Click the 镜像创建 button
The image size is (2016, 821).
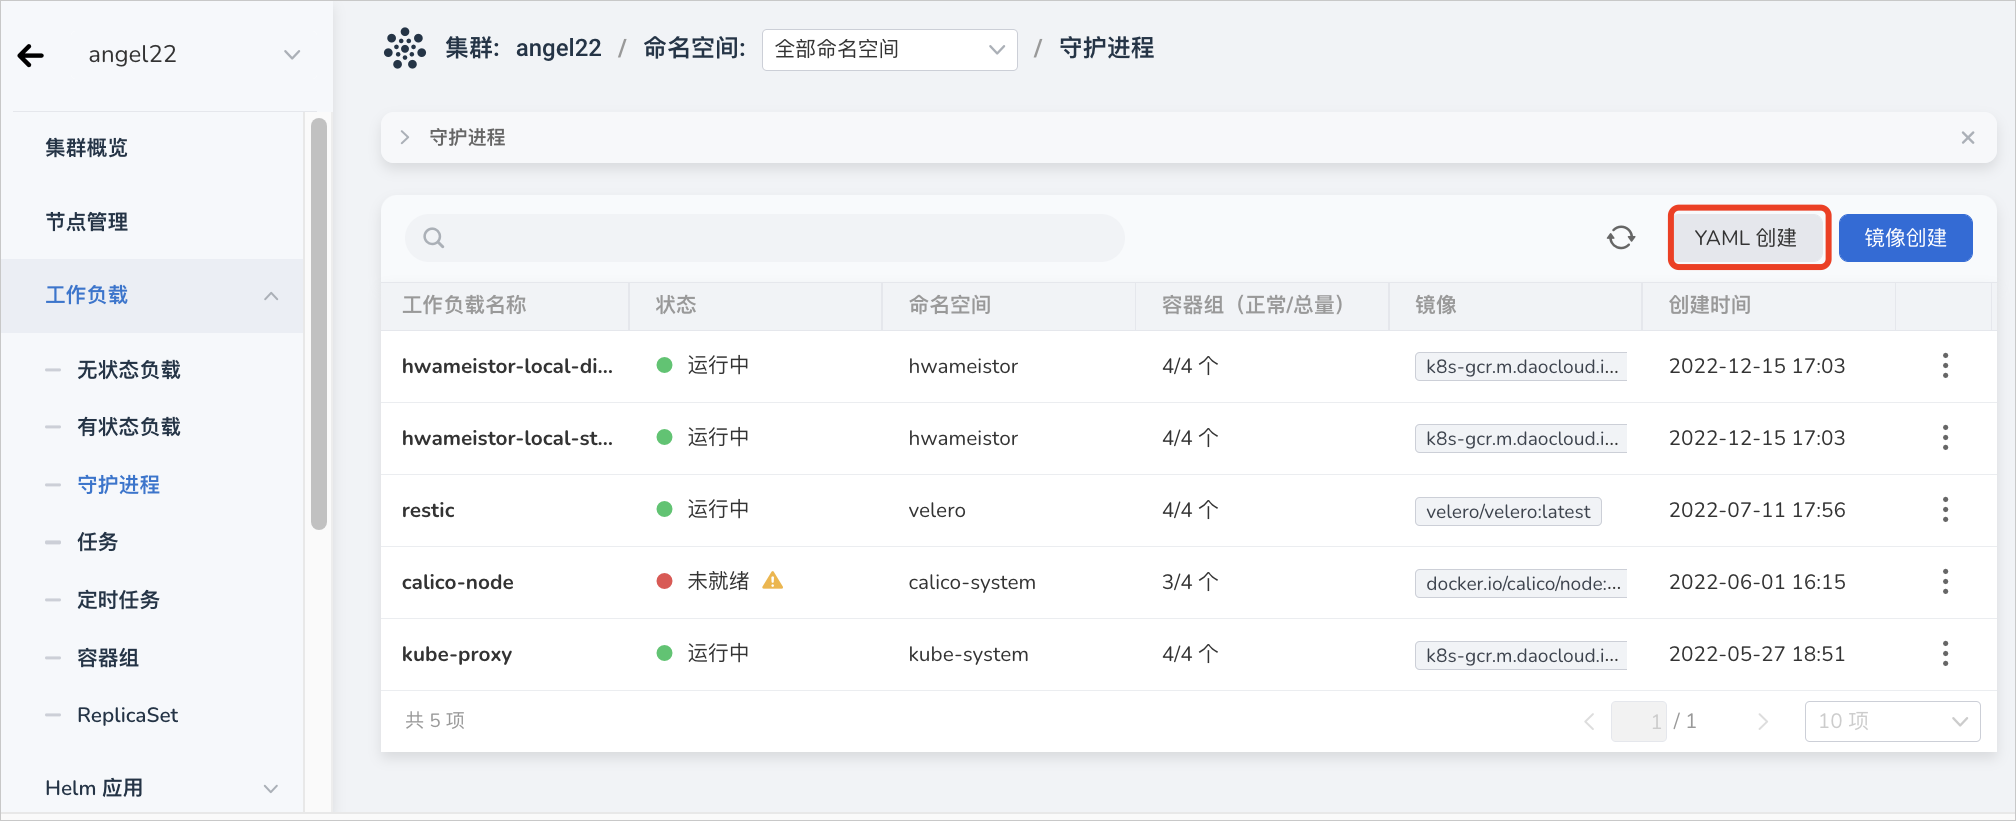coord(1905,238)
